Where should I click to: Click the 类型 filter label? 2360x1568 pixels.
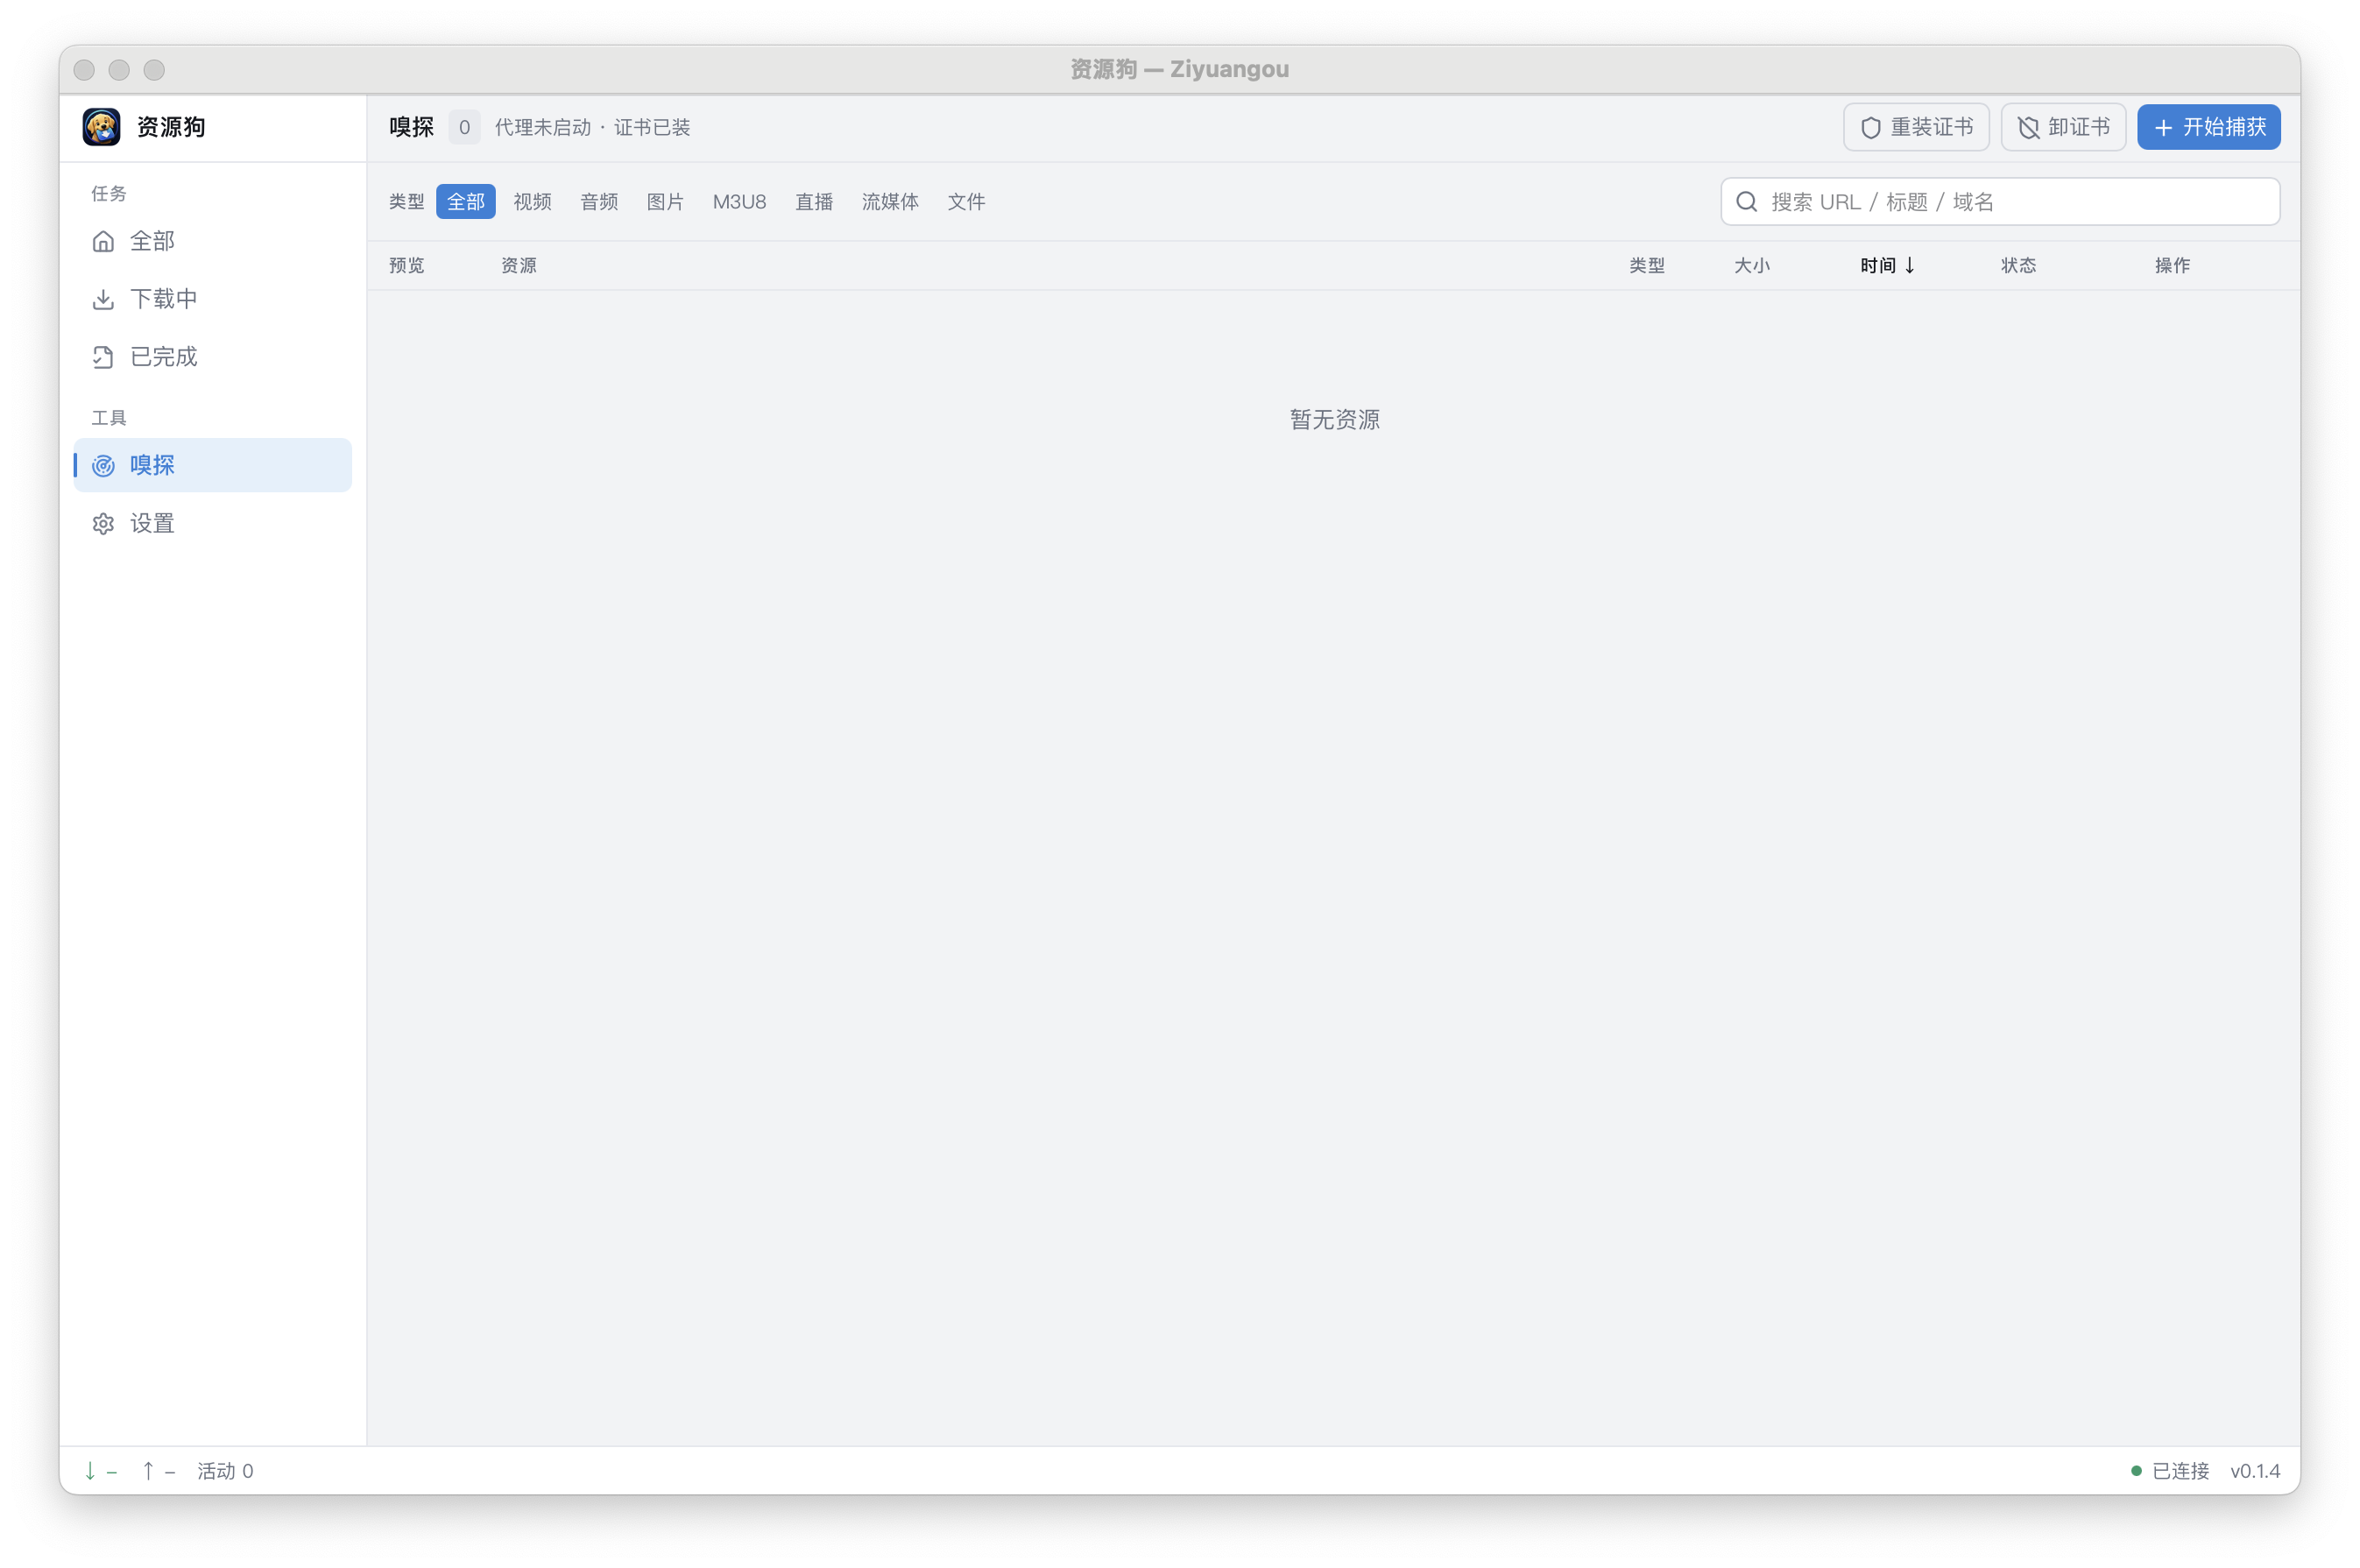coord(406,202)
